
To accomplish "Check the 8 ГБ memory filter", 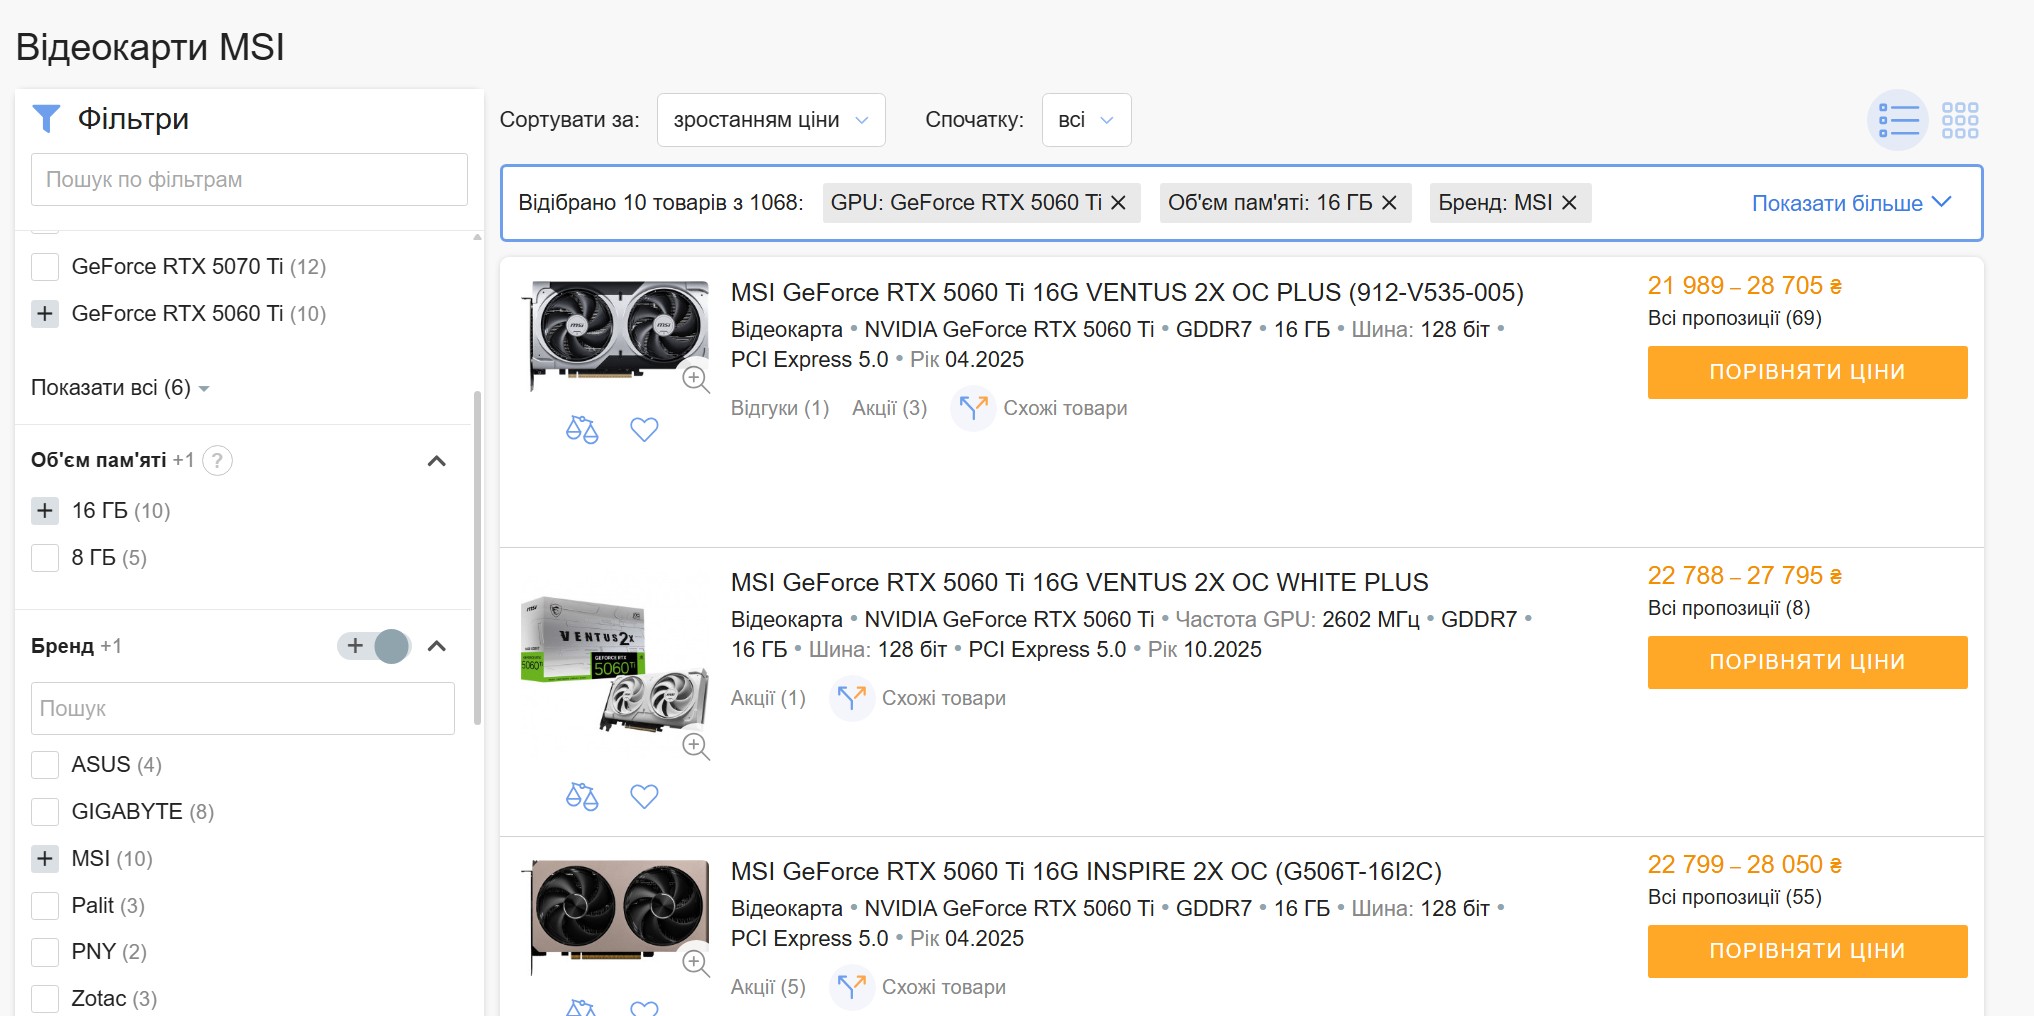I will [x=45, y=558].
